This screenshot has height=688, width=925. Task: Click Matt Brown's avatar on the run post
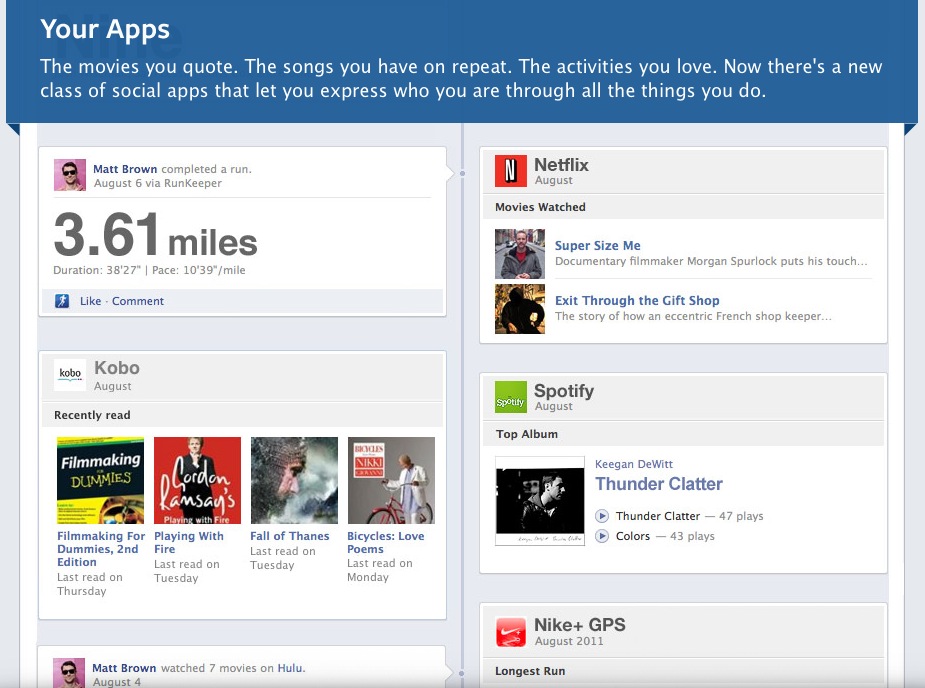pos(70,176)
